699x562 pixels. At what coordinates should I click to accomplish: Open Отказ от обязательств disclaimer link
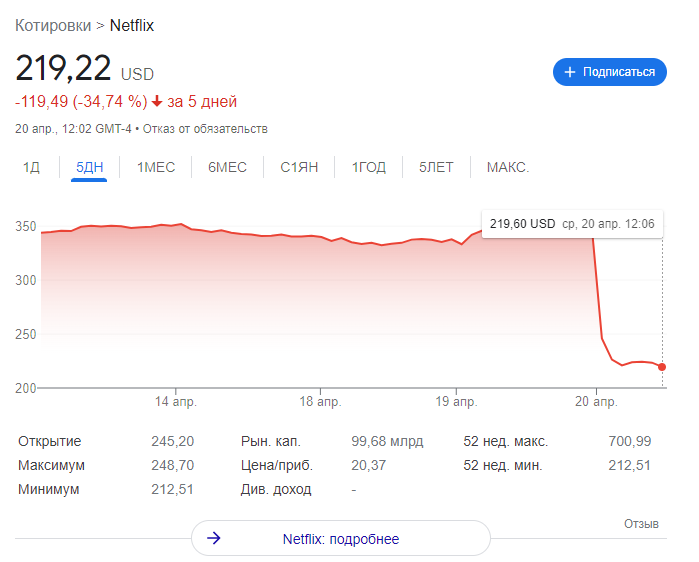pyautogui.click(x=204, y=129)
